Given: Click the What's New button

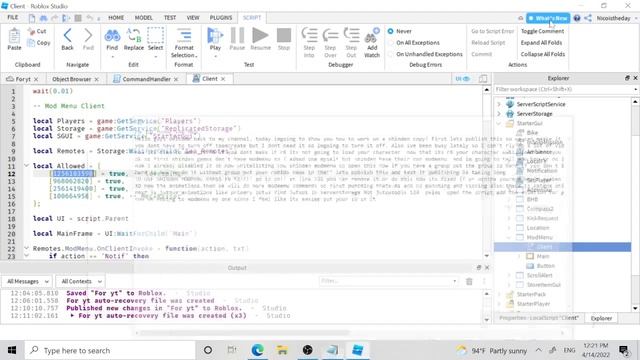Looking at the screenshot, I should click(x=548, y=18).
